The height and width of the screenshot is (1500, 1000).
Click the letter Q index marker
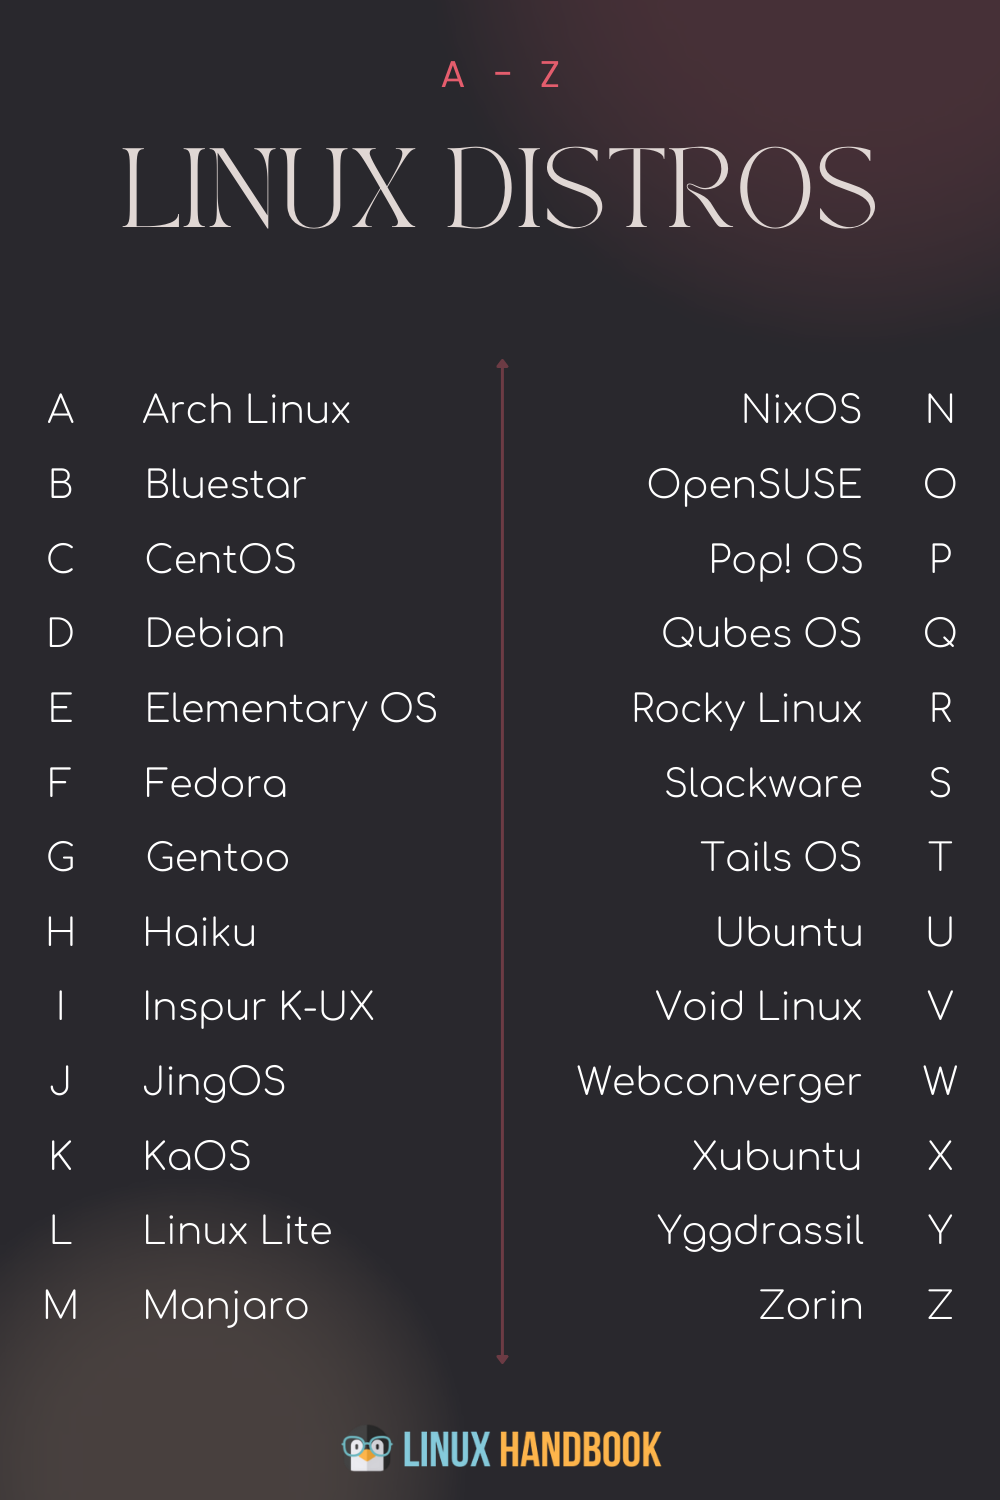(940, 634)
